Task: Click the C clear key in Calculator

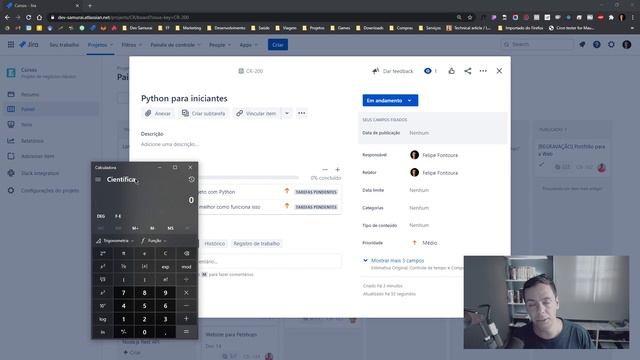Action: pos(165,253)
